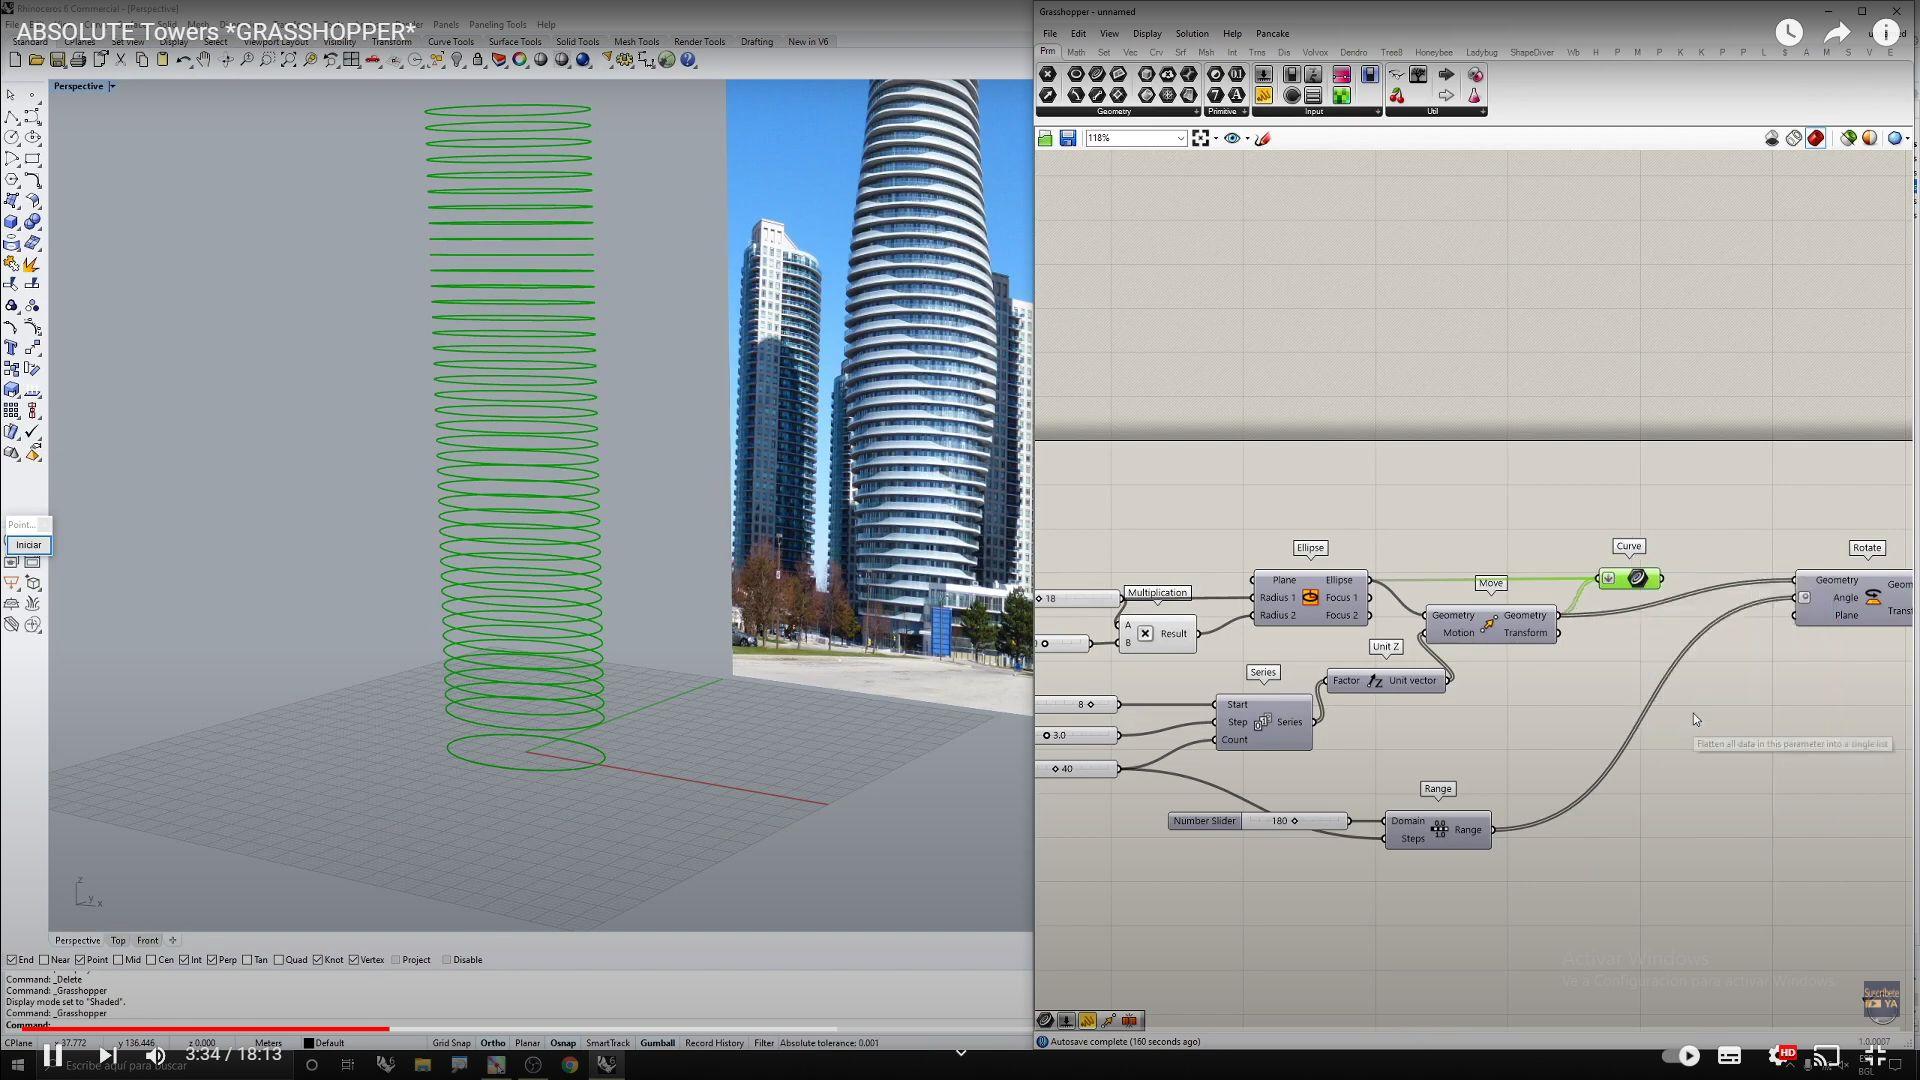This screenshot has height=1080, width=1920.
Task: Click the Save disk icon in Grasshopper toolbar
Action: (x=1068, y=139)
